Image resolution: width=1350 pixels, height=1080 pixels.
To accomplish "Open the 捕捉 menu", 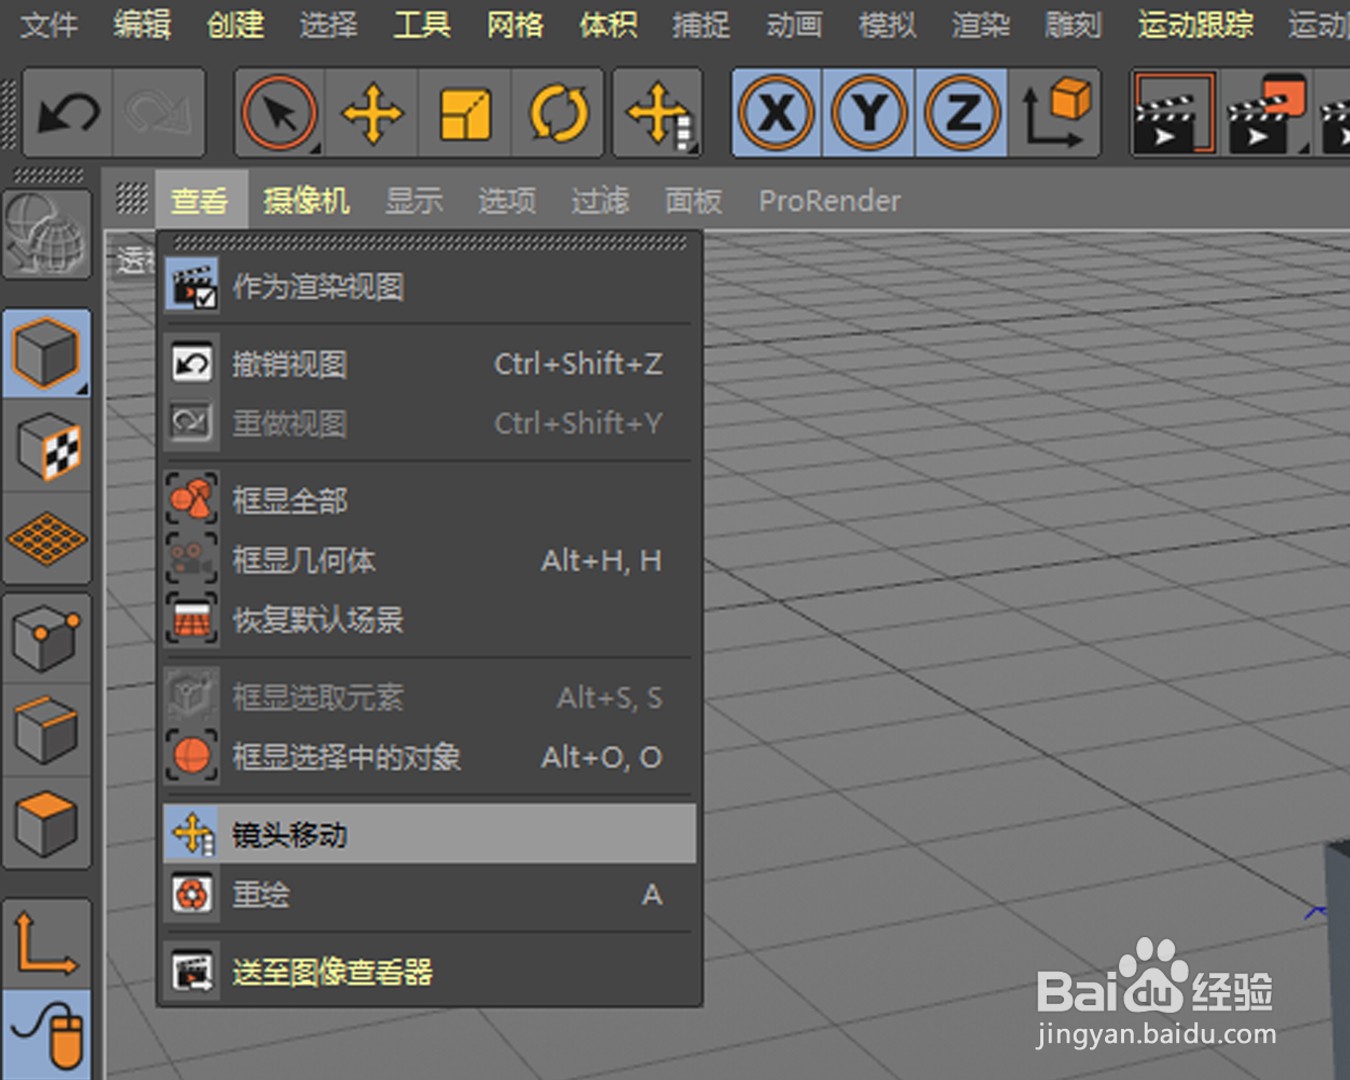I will point(701,24).
